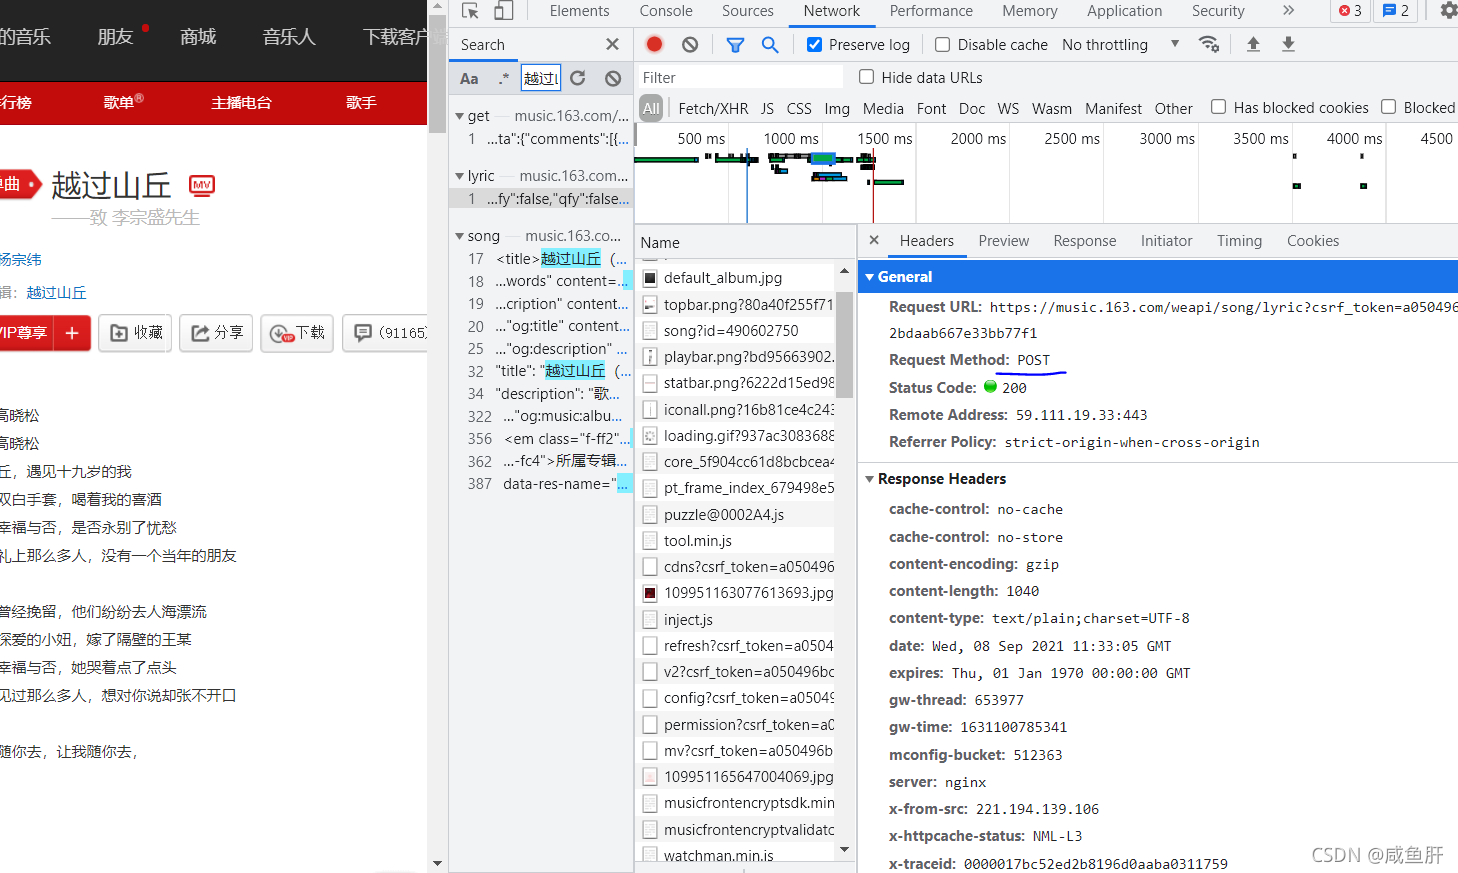This screenshot has height=873, width=1458.
Task: Open the messages counter badge showing 2
Action: point(1396,11)
